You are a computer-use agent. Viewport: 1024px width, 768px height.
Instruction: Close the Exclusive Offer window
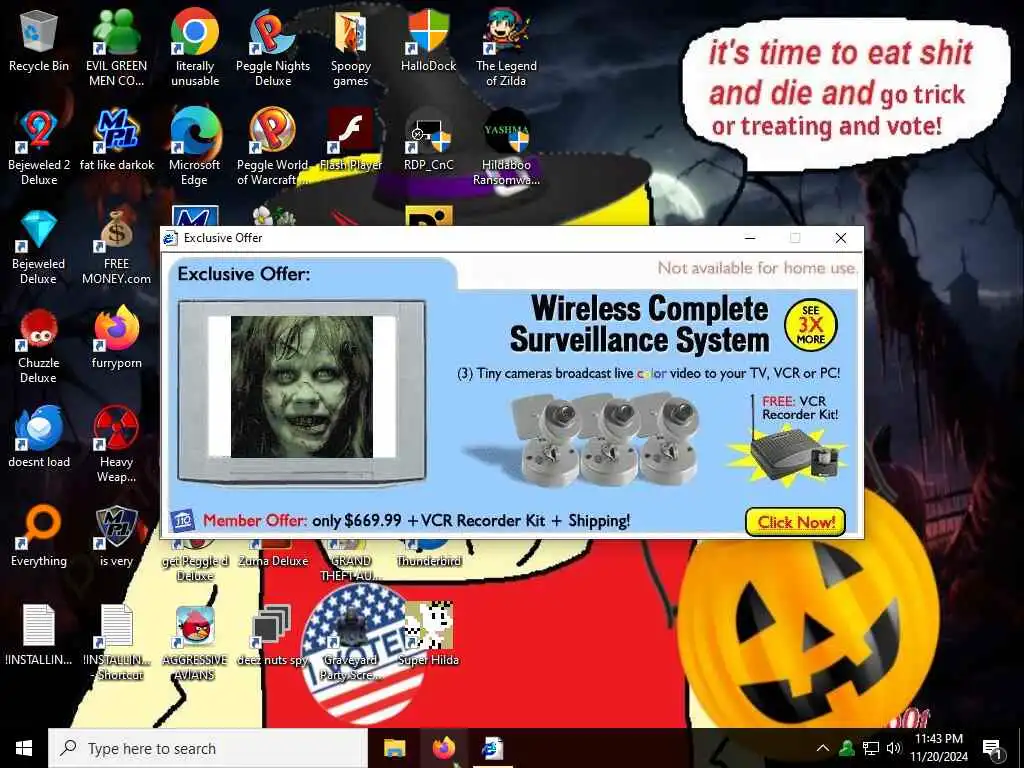point(840,238)
